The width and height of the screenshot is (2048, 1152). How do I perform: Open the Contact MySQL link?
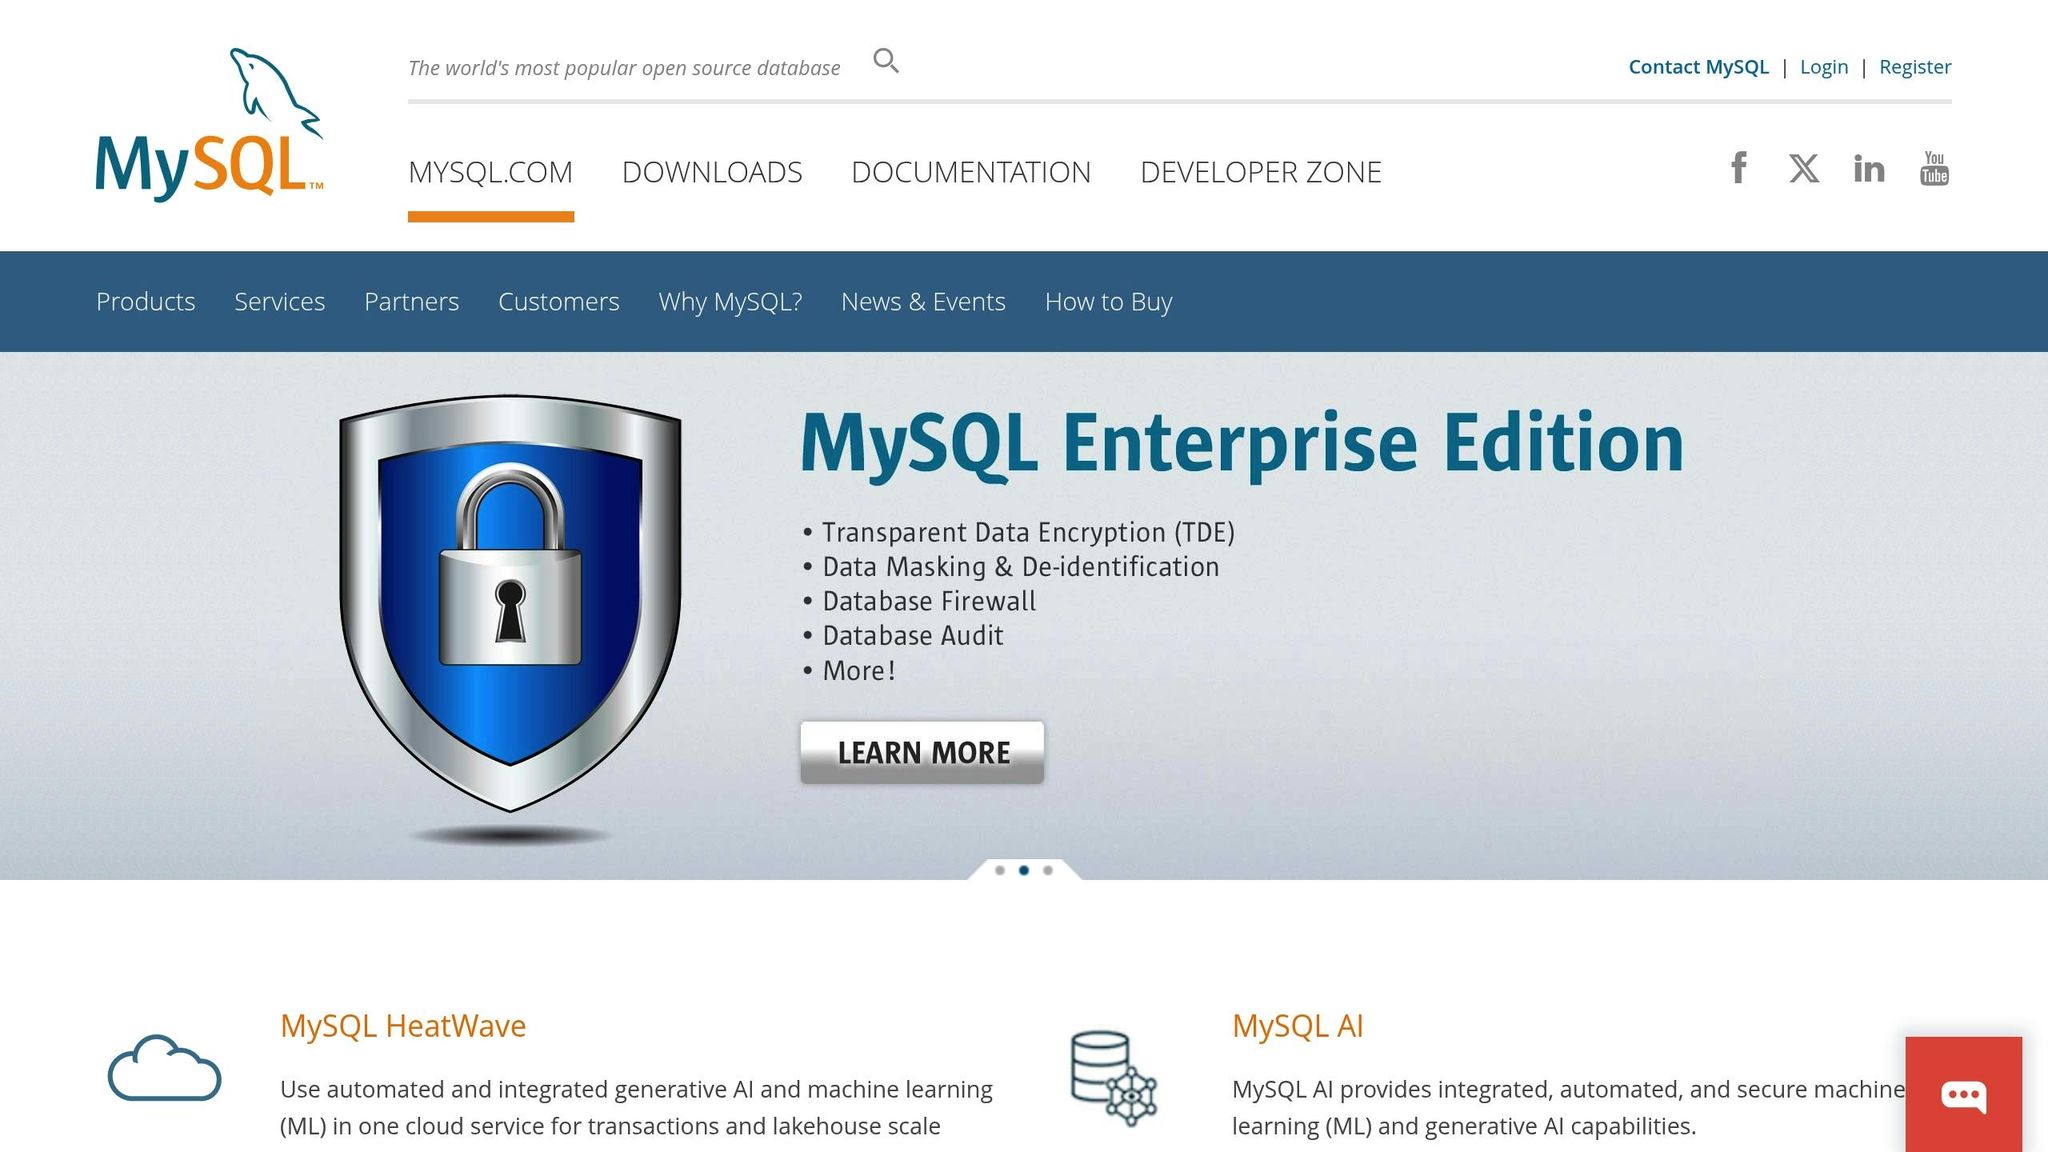[x=1698, y=66]
